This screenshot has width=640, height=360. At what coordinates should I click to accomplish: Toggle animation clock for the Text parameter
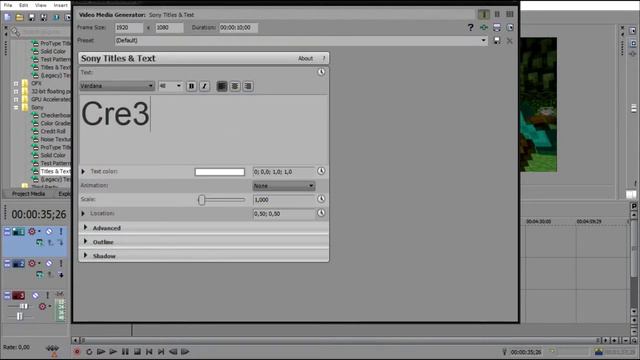pyautogui.click(x=321, y=72)
